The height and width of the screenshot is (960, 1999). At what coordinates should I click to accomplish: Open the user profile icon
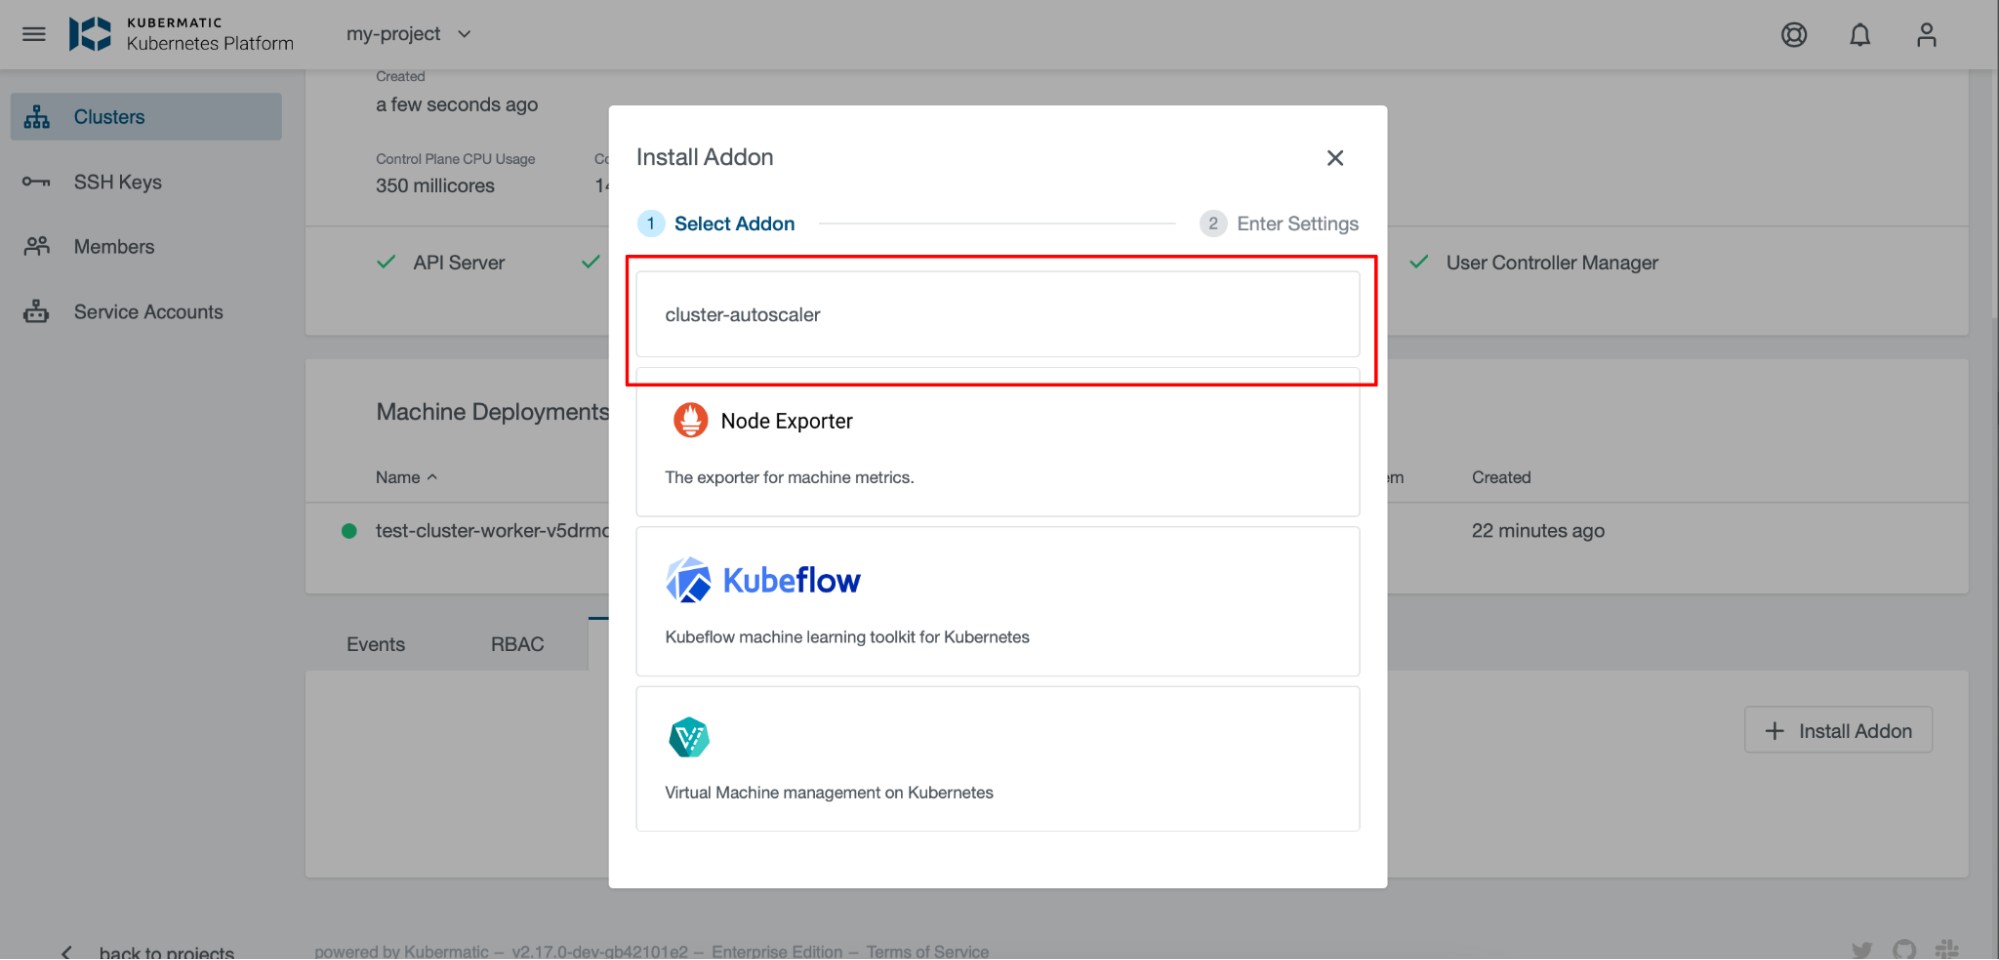pos(1925,35)
